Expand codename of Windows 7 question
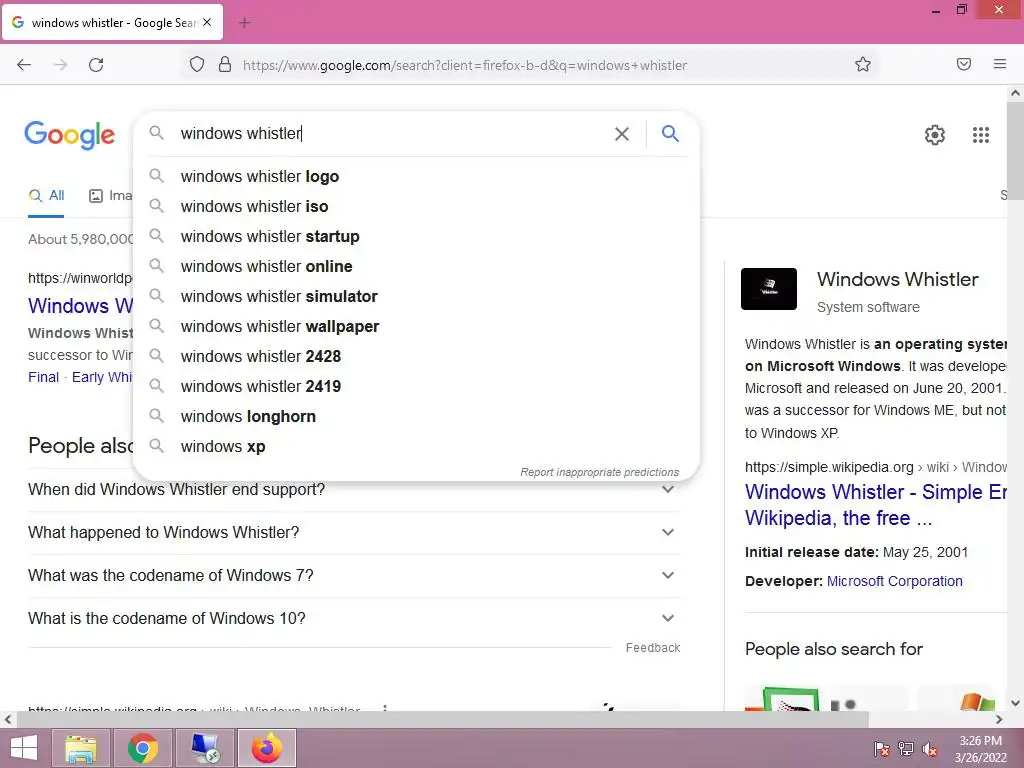 [354, 576]
